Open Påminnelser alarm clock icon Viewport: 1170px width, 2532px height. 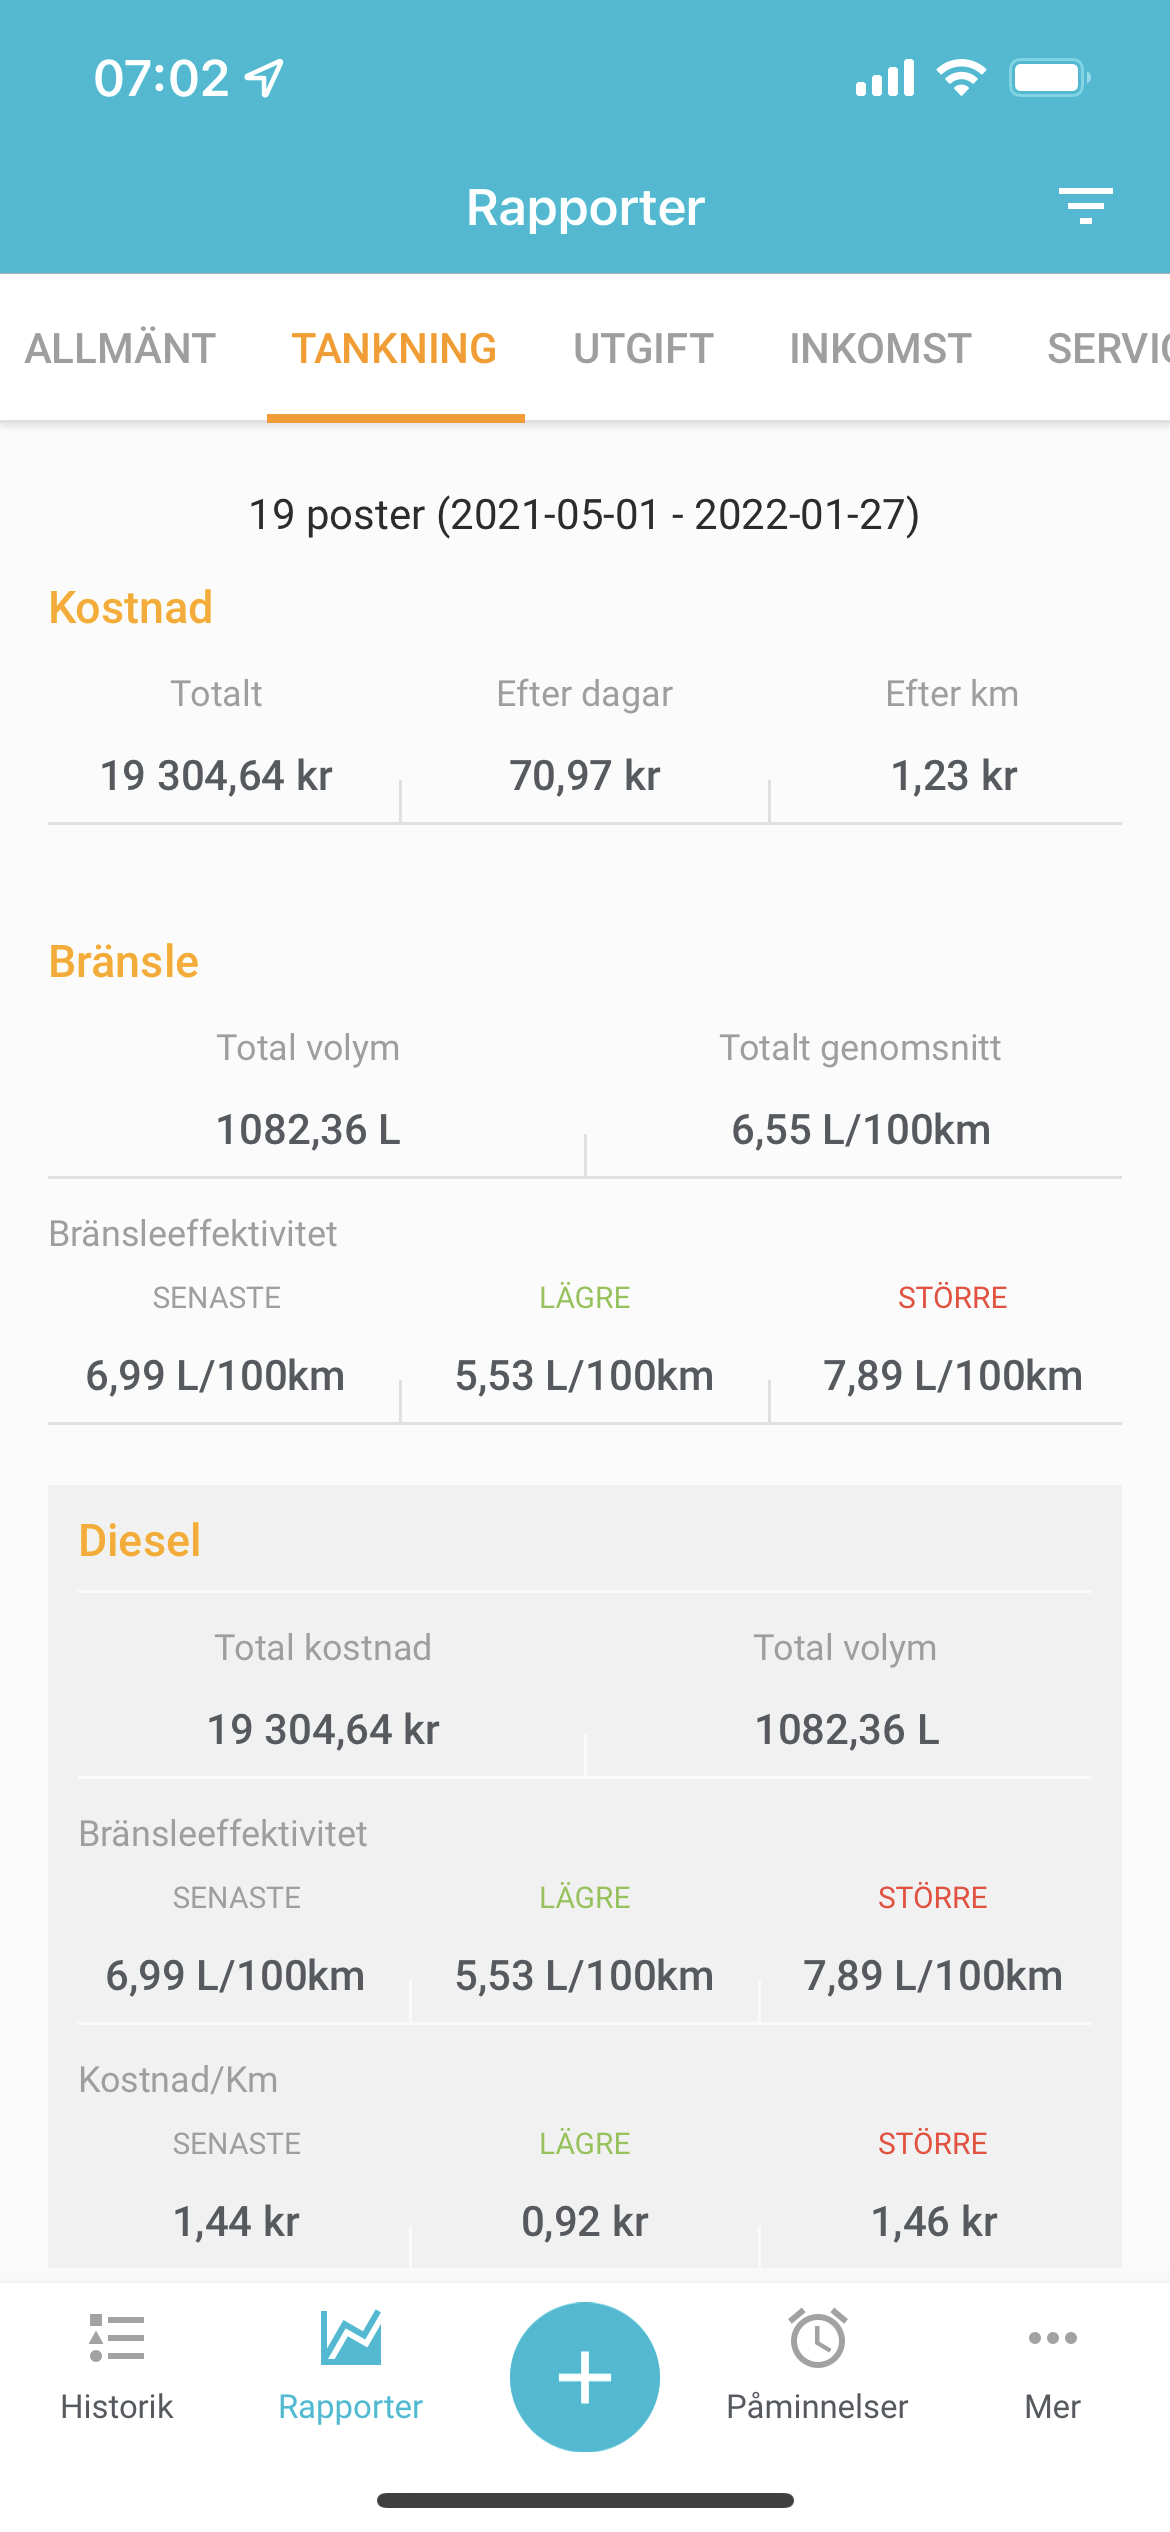818,2337
